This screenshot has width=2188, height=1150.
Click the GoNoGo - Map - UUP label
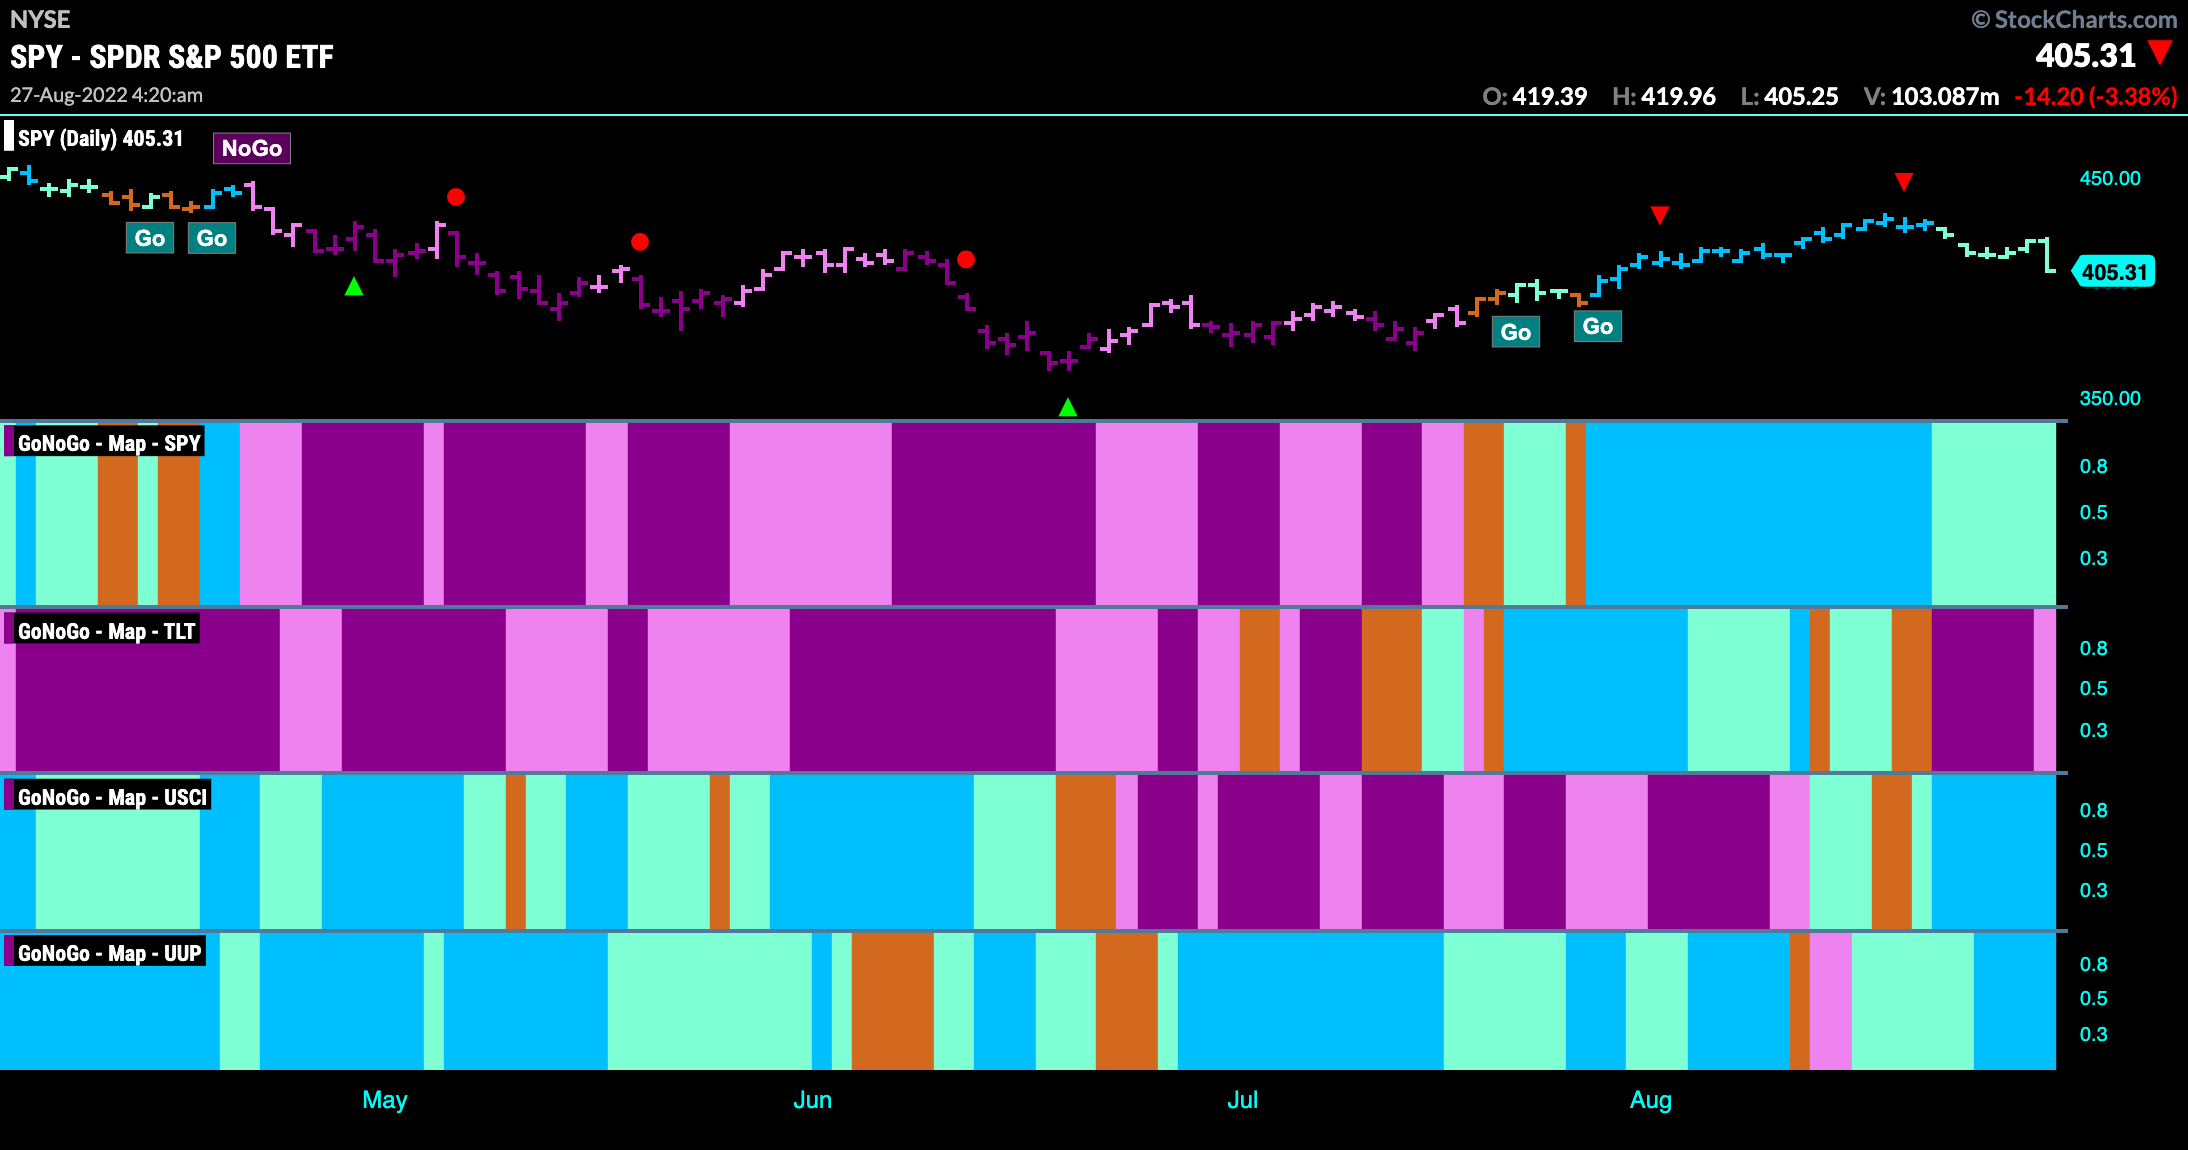[x=109, y=953]
